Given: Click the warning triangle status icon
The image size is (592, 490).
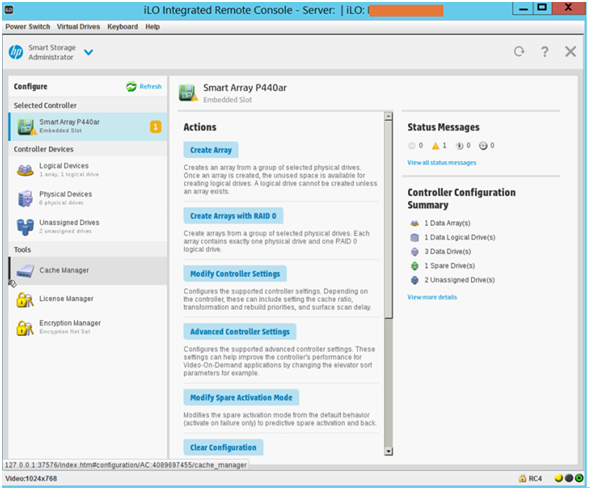Looking at the screenshot, I should click(435, 146).
